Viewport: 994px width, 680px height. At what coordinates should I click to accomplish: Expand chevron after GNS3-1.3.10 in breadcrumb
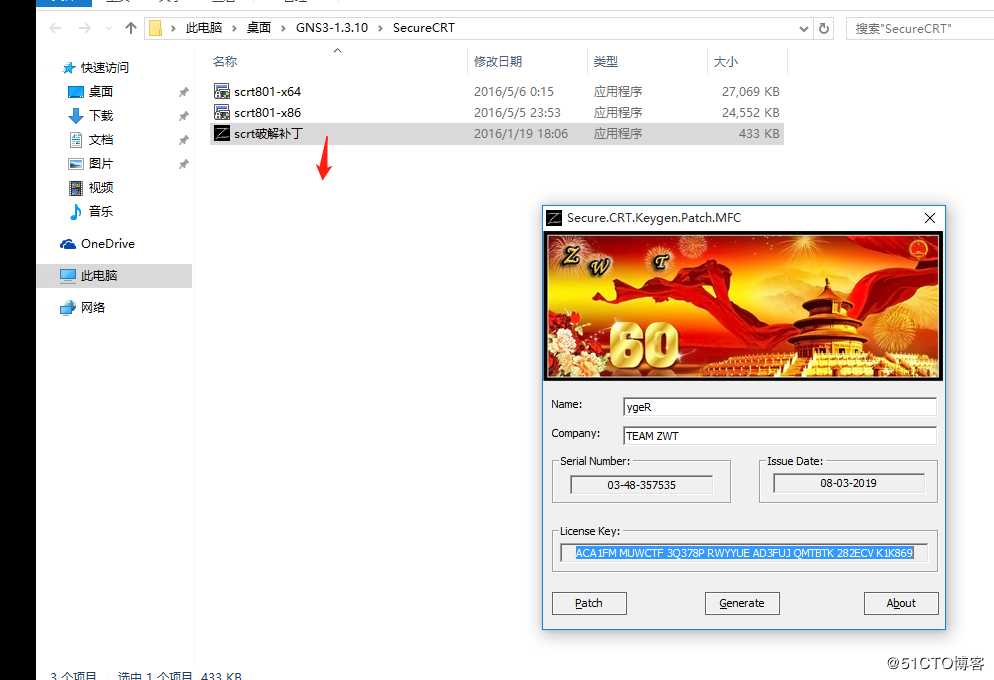380,28
